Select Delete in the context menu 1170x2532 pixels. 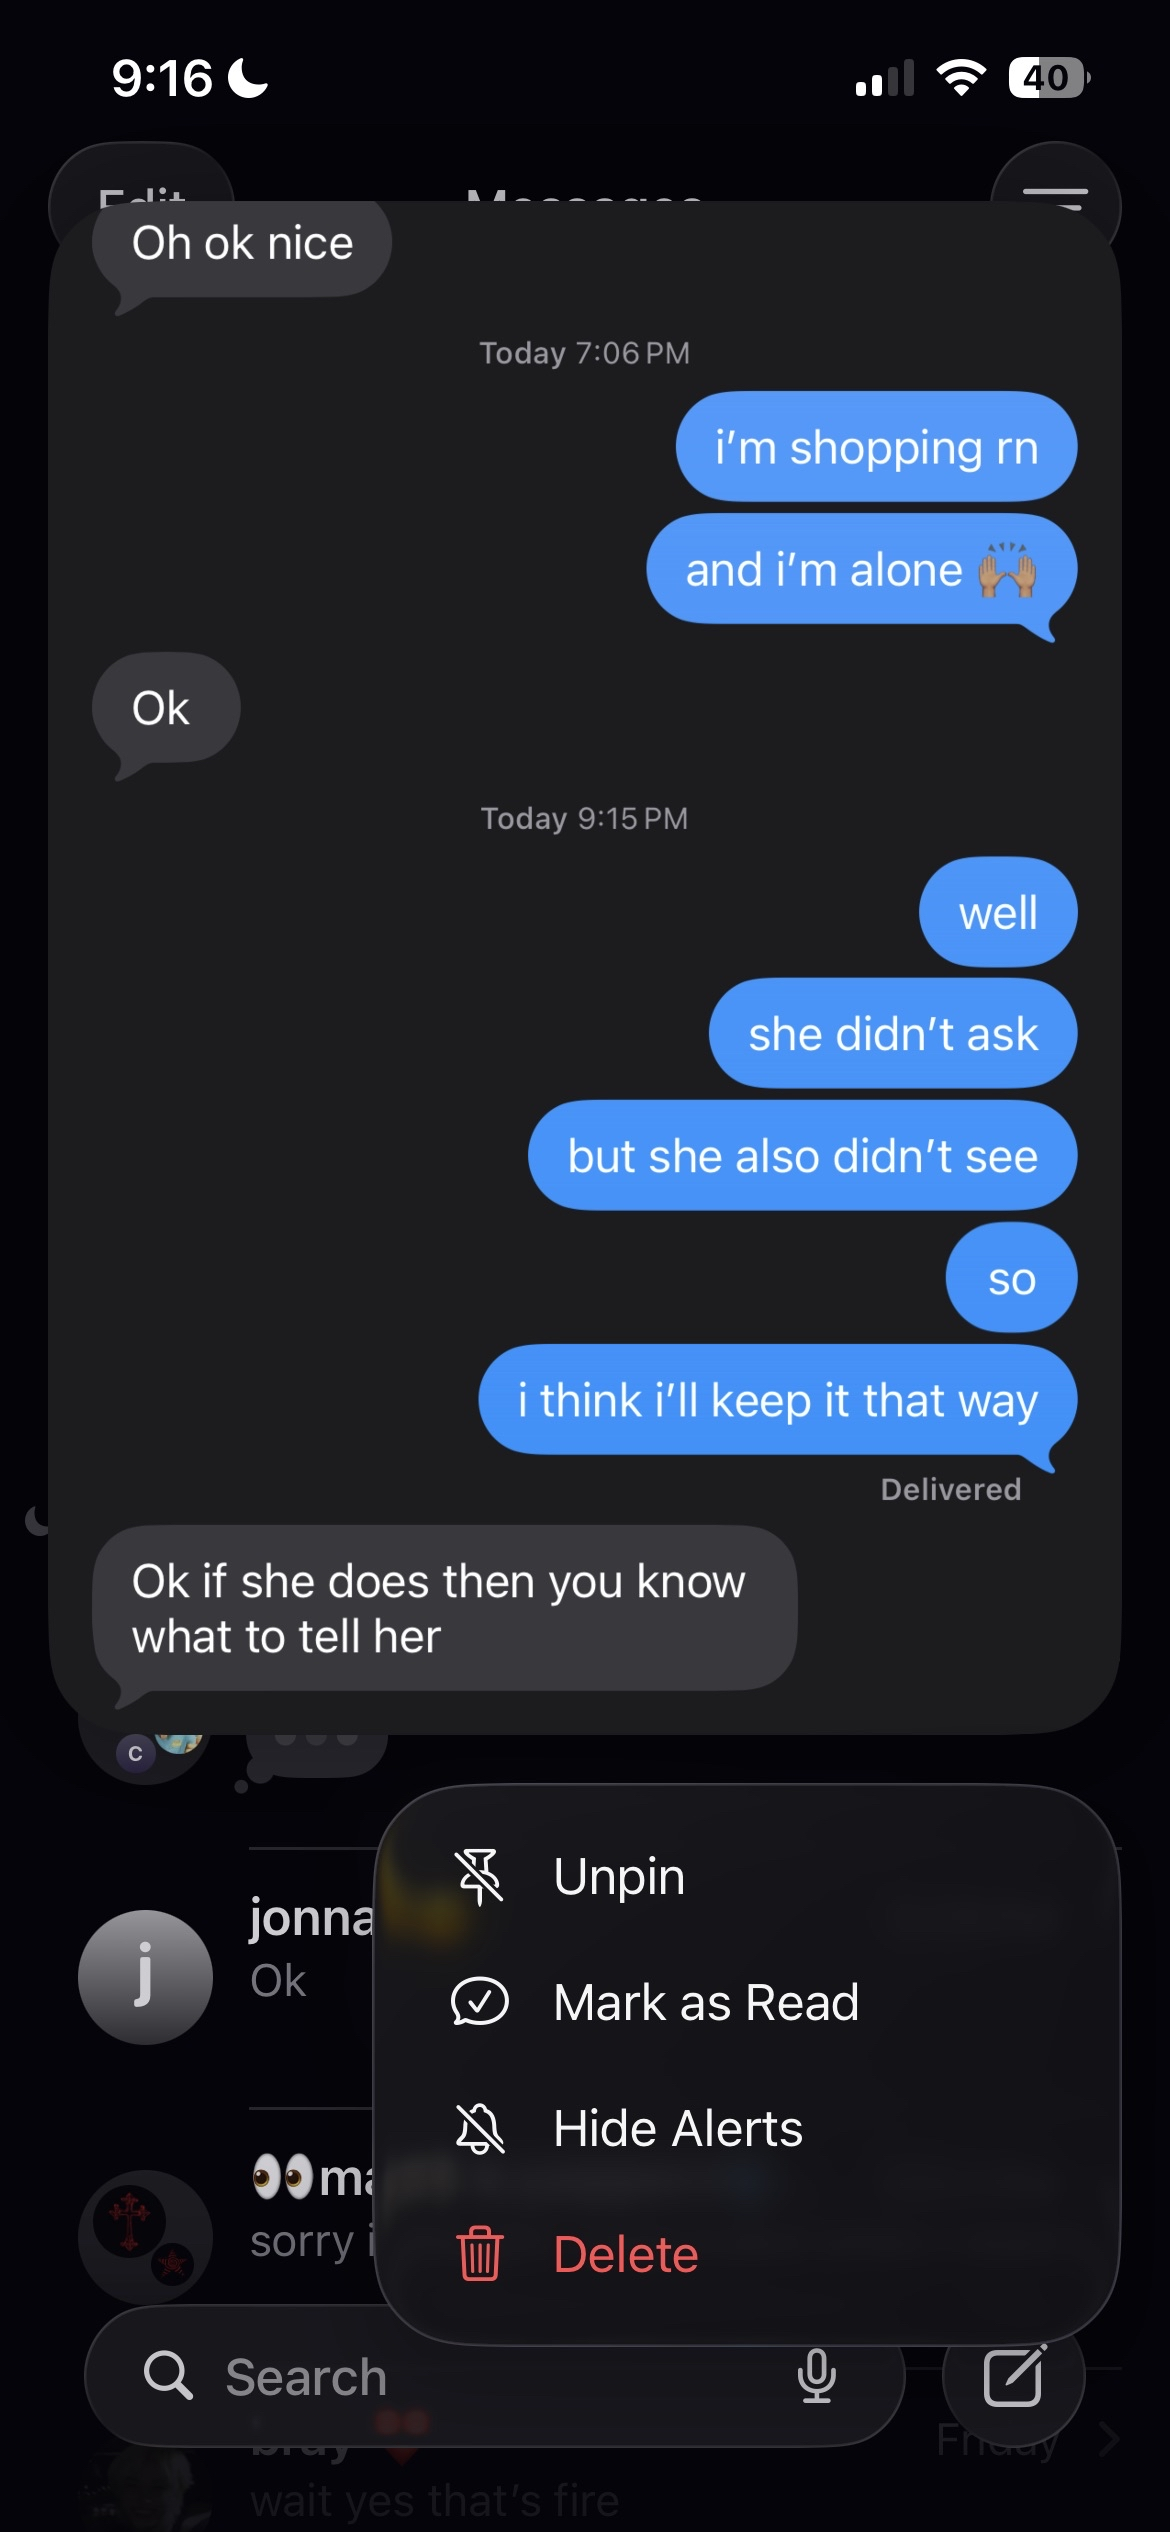(746, 2254)
